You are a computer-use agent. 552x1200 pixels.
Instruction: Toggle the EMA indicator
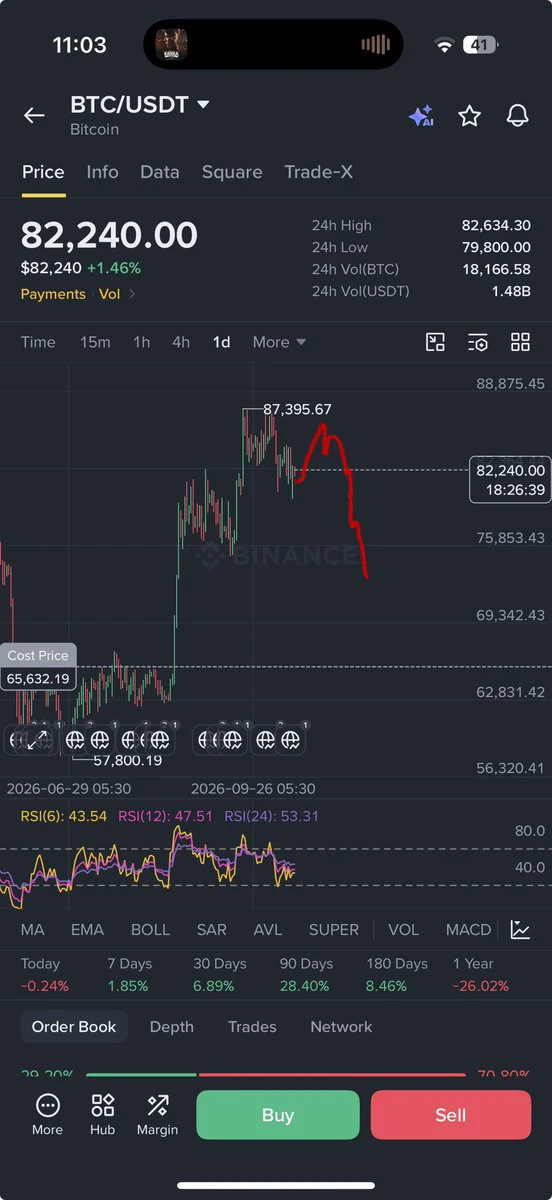[87, 930]
